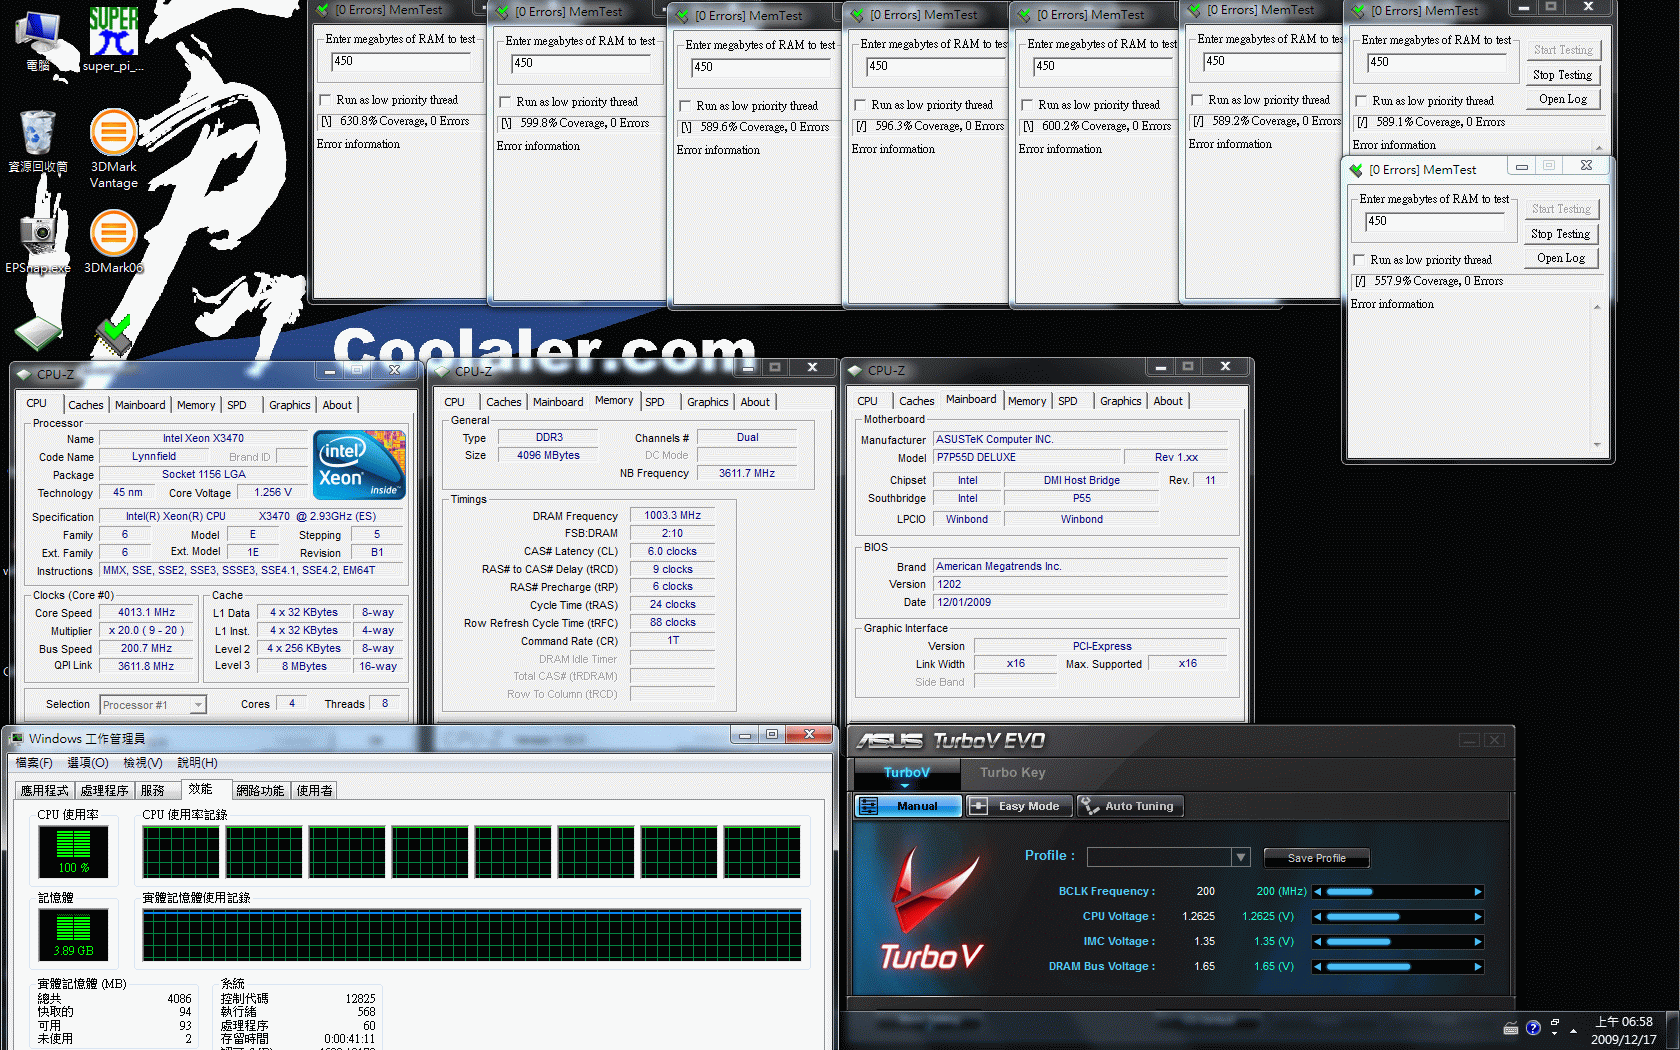
Task: Toggle low priority thread in 589.2% coverage MemTest
Action: tap(1197, 100)
